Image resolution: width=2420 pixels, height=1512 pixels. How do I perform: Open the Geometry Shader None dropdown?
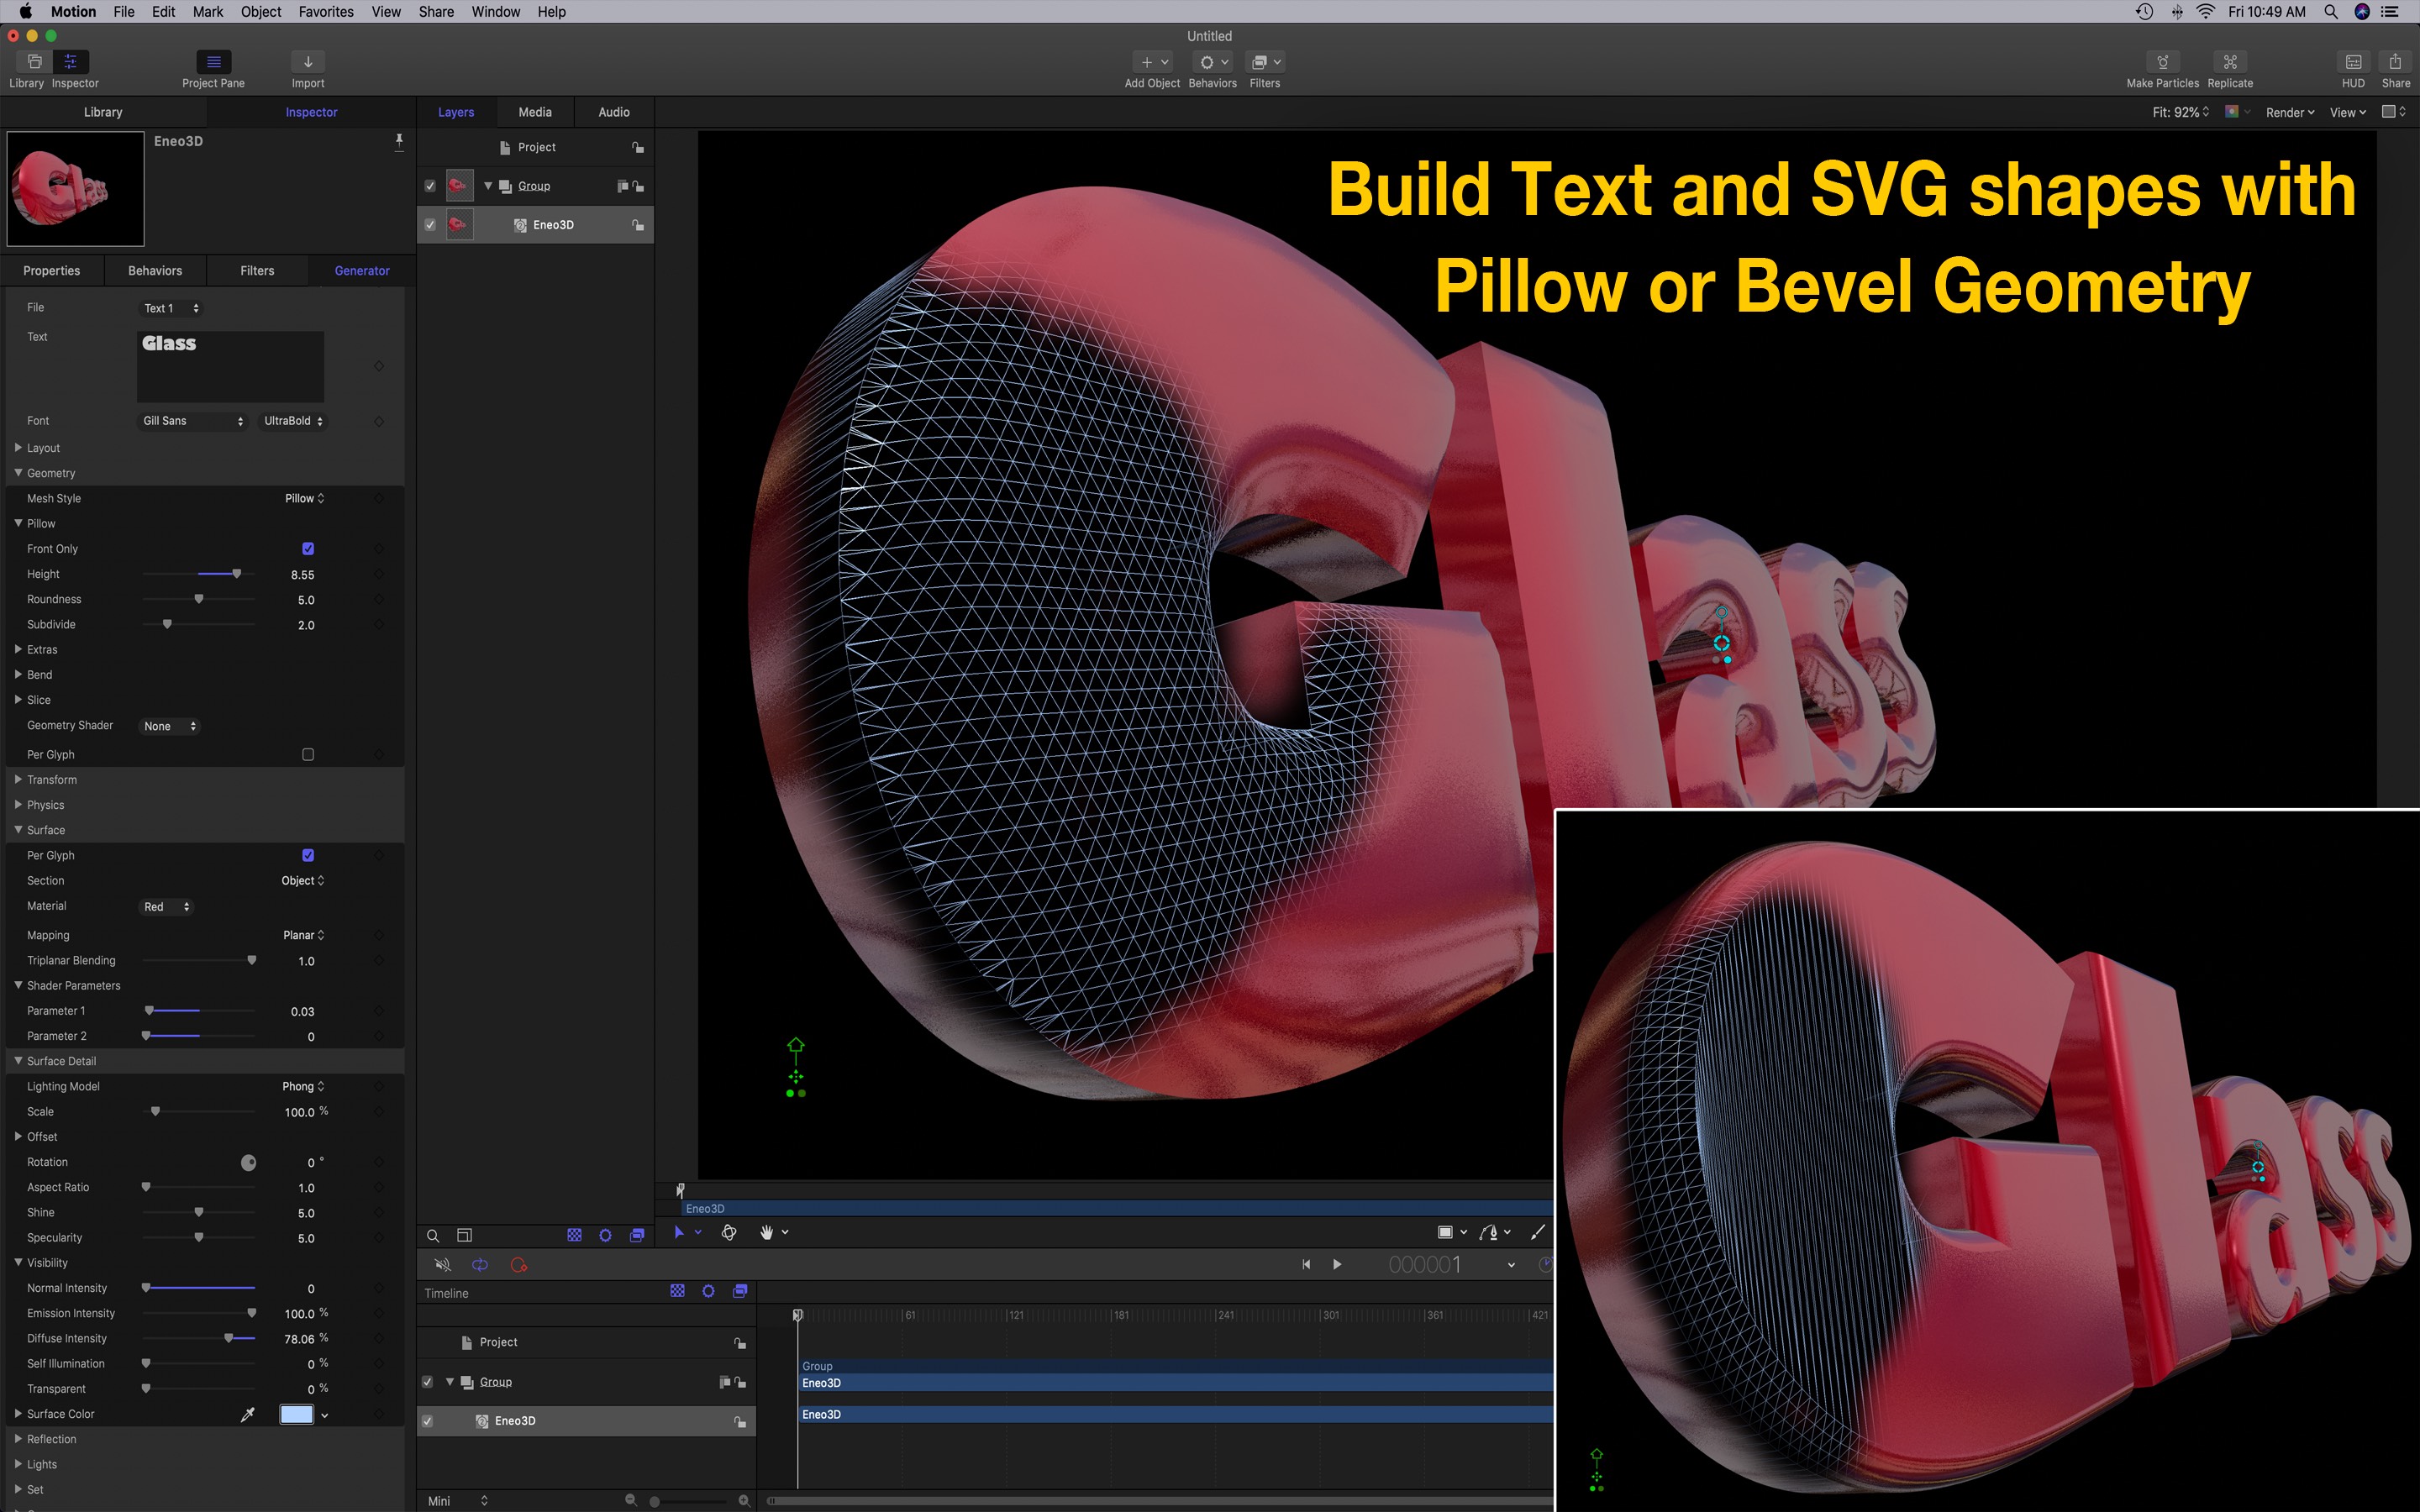point(169,726)
